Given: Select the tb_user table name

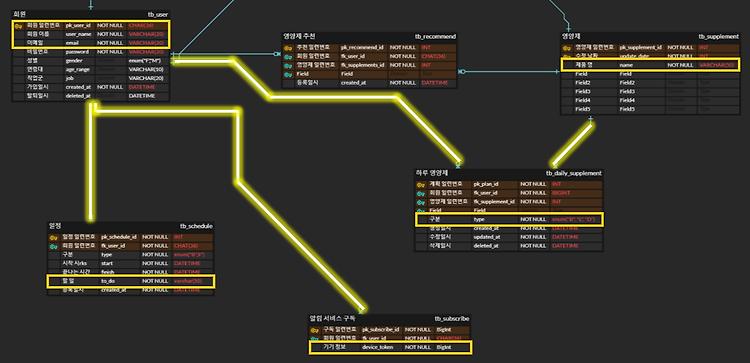Looking at the screenshot, I should coord(158,15).
